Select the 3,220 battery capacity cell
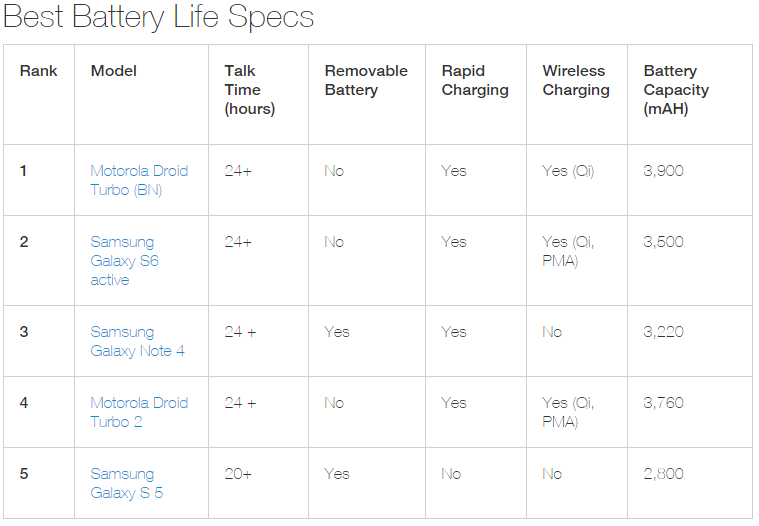Screen dimensions: 759x526 click(x=663, y=332)
